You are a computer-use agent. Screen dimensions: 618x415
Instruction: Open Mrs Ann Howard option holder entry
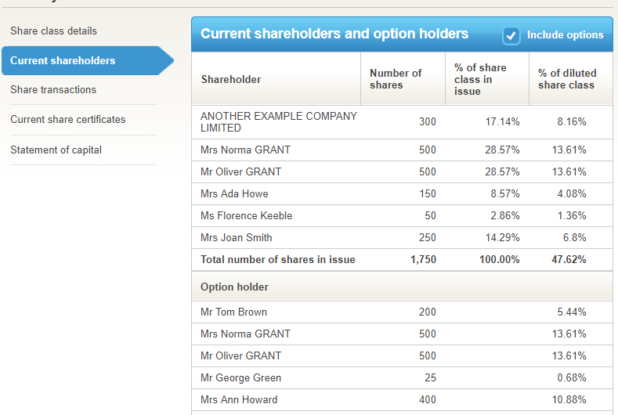pos(240,400)
